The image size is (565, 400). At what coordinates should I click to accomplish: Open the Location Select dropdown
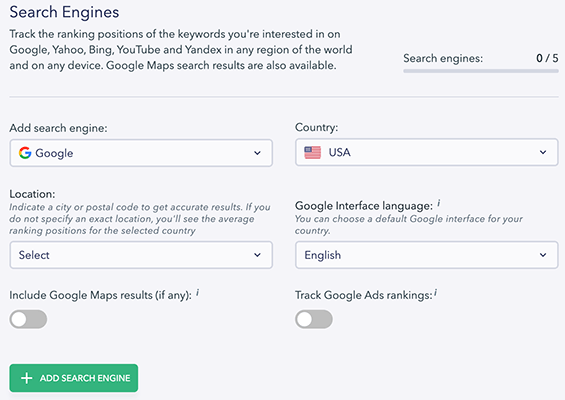(x=141, y=255)
